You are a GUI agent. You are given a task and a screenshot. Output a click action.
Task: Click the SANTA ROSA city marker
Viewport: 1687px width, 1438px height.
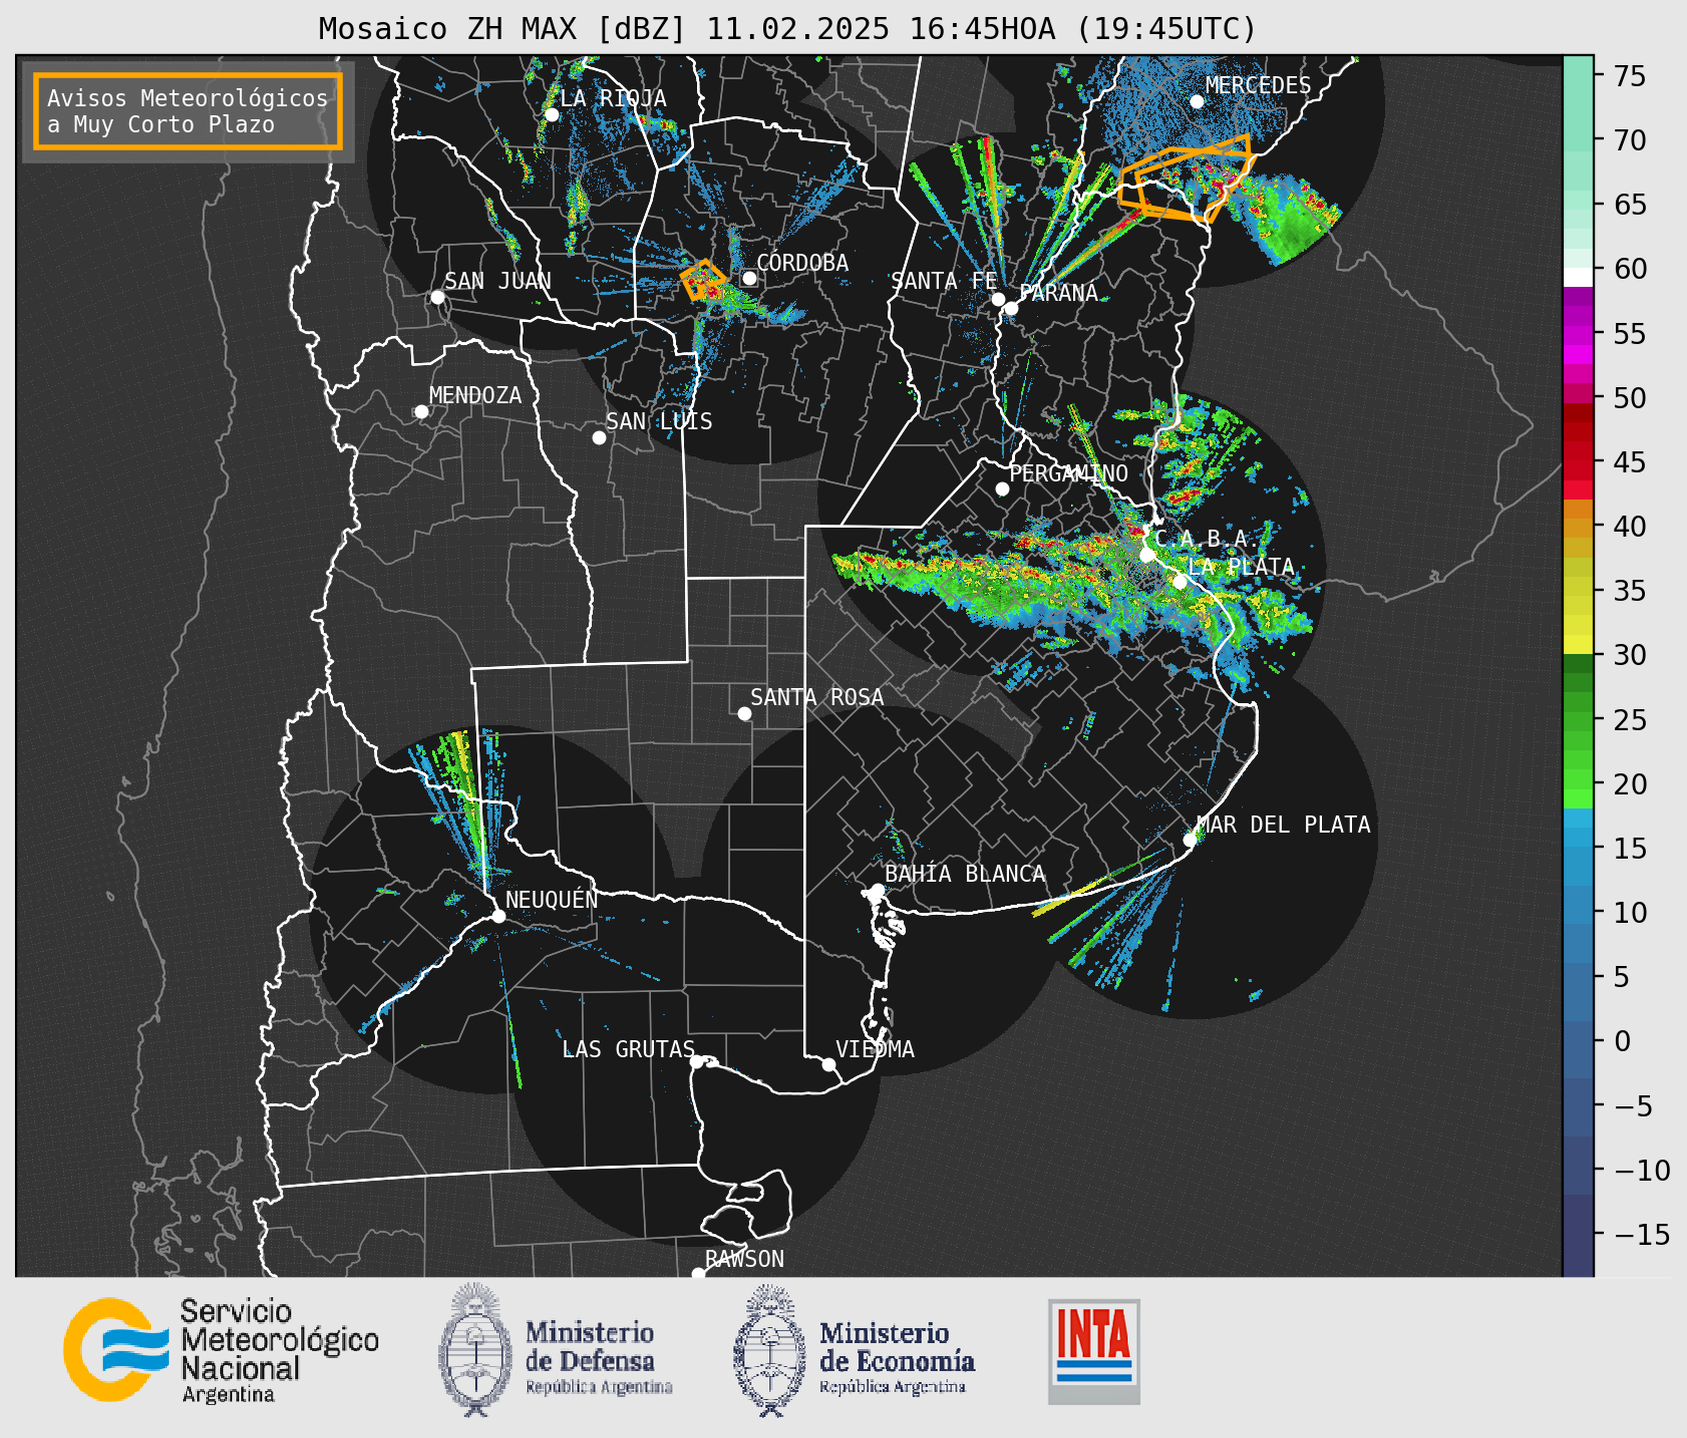click(744, 713)
